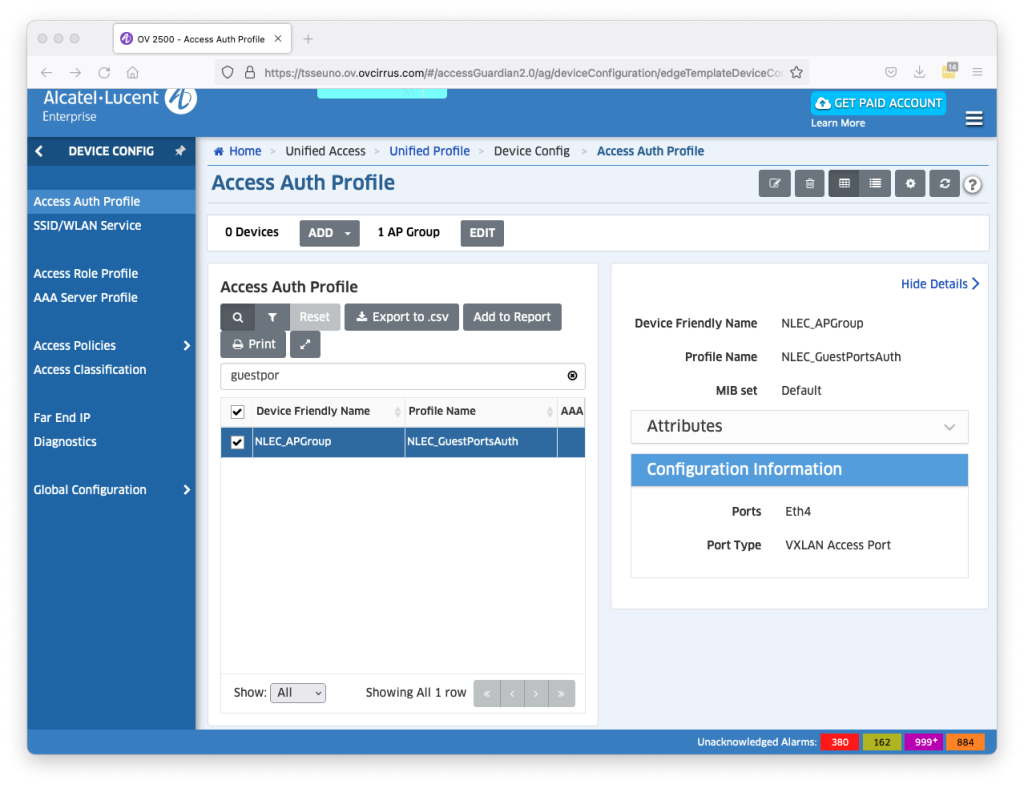Click the filter funnel icon
The image size is (1024, 788).
point(272,317)
